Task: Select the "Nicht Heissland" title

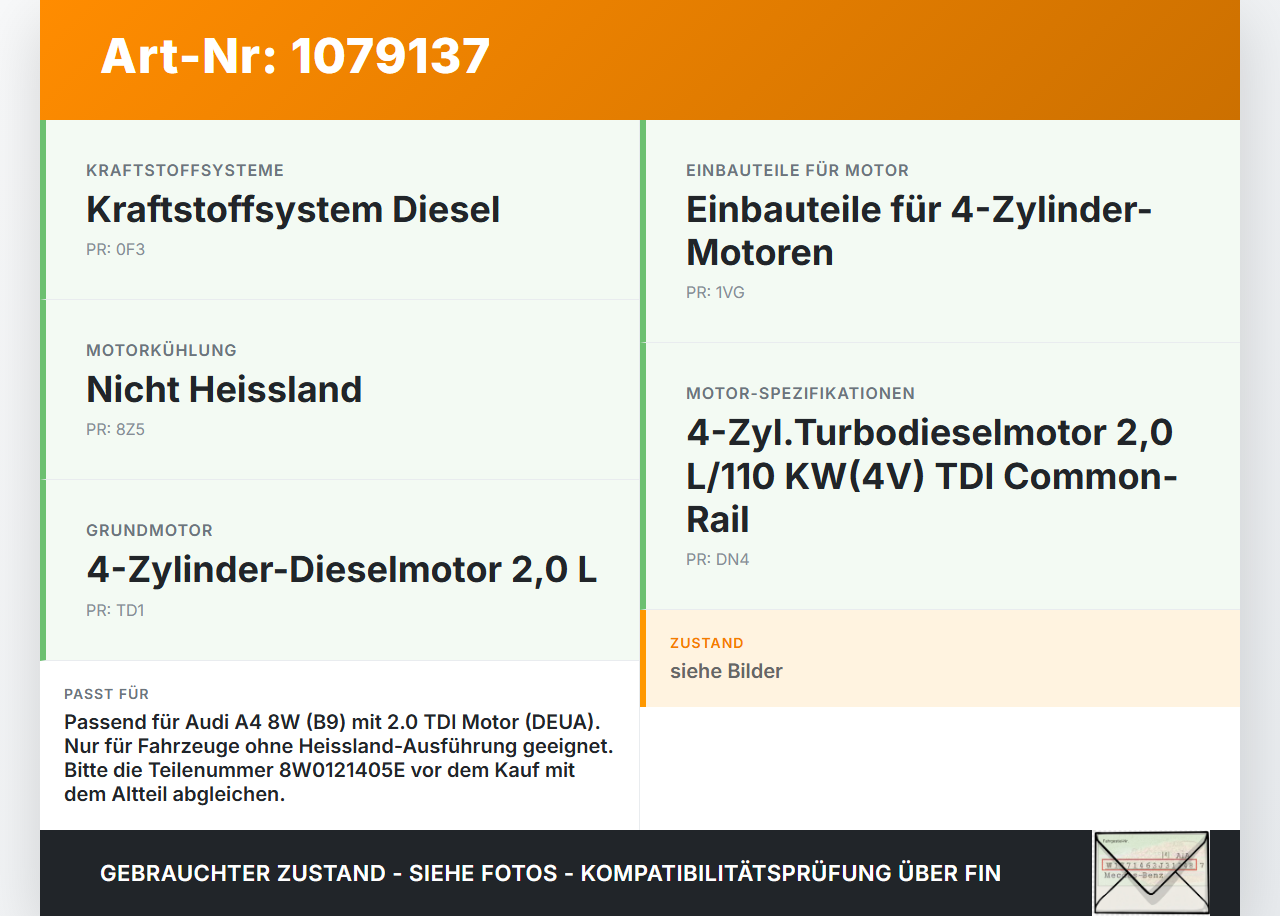Action: tap(224, 389)
